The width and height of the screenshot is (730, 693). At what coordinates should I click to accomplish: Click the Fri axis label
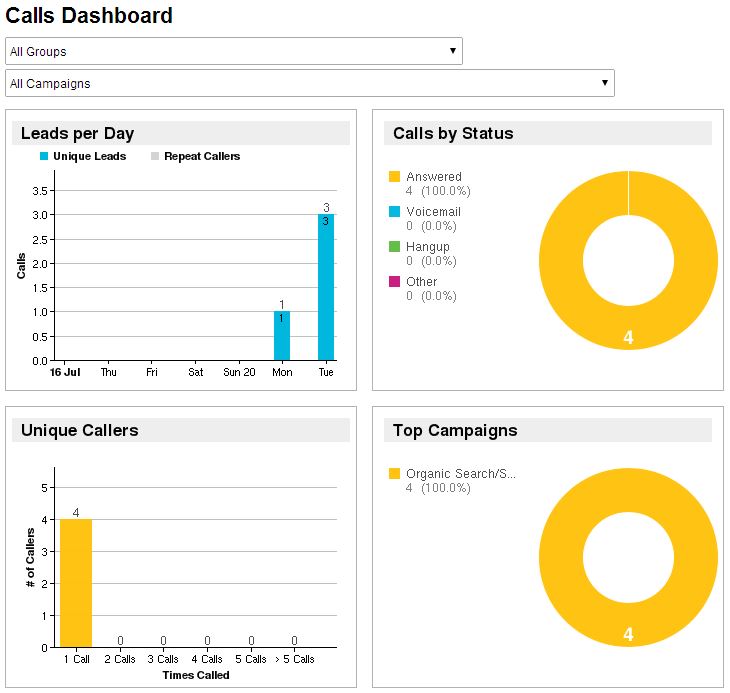(152, 372)
